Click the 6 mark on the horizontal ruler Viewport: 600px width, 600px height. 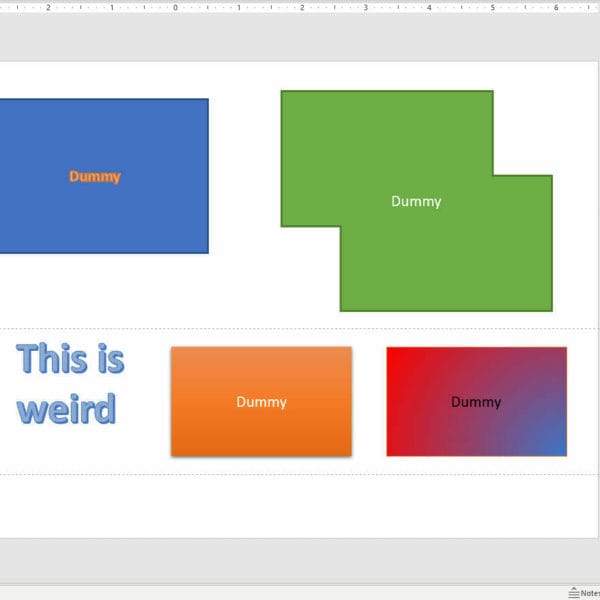[x=555, y=7]
